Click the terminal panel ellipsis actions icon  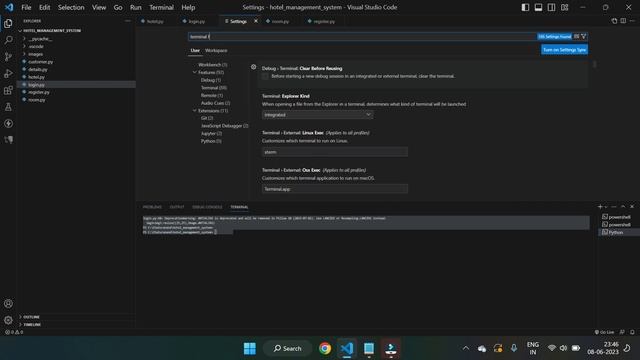614,207
